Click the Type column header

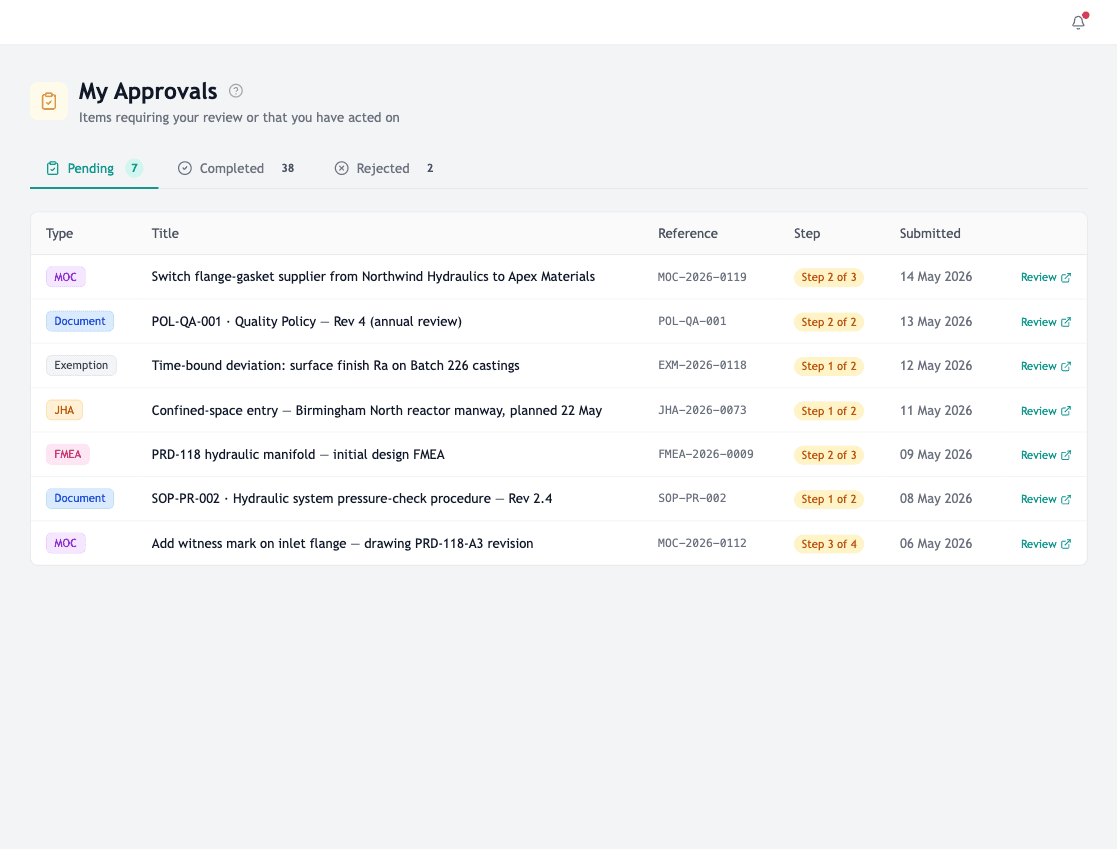[x=60, y=234]
